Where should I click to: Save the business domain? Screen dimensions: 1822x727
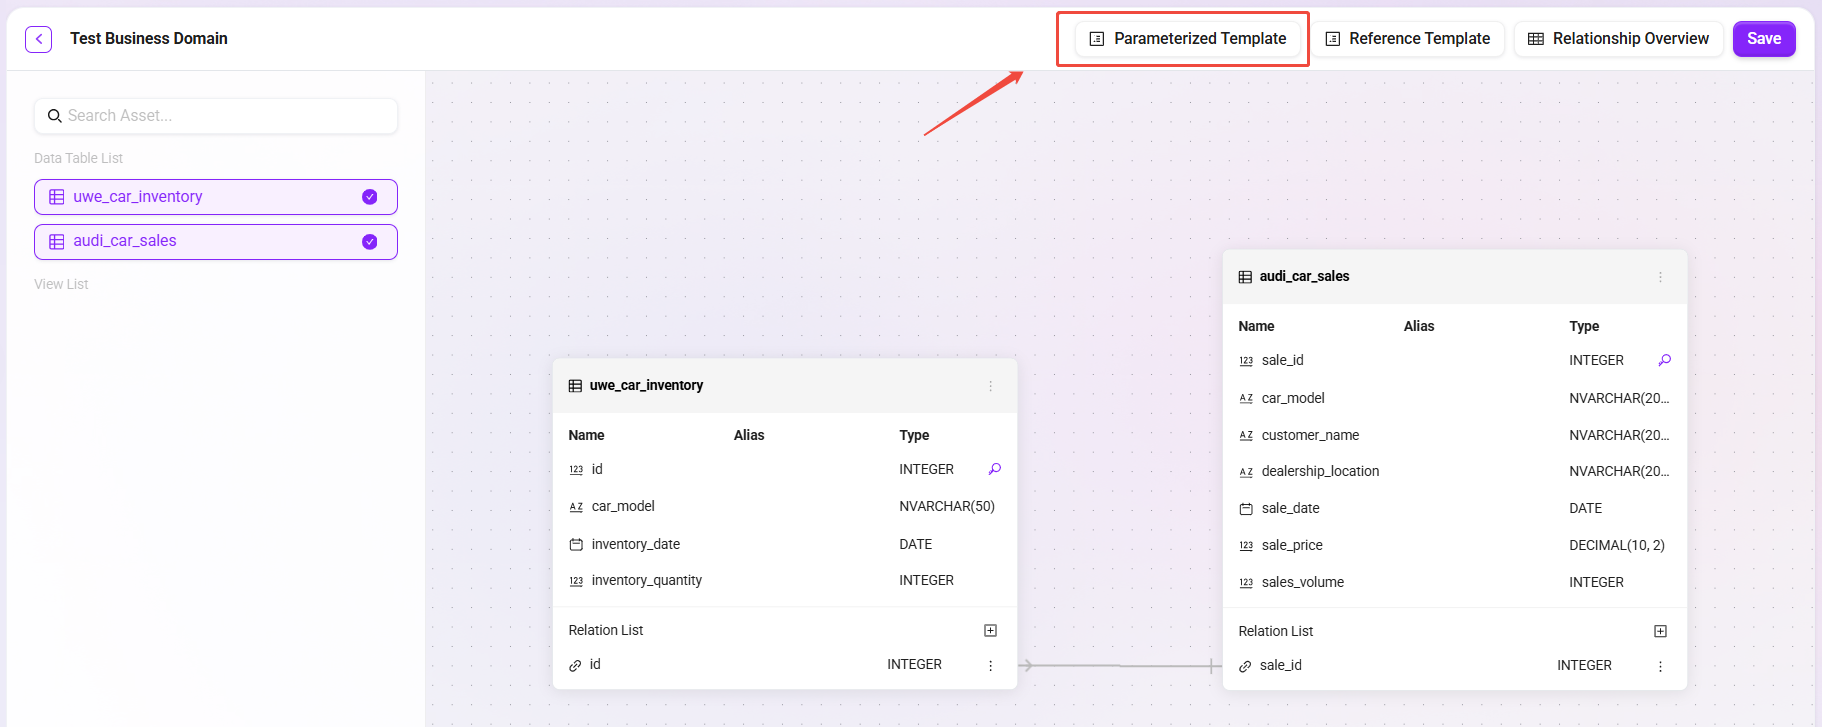[x=1763, y=39]
